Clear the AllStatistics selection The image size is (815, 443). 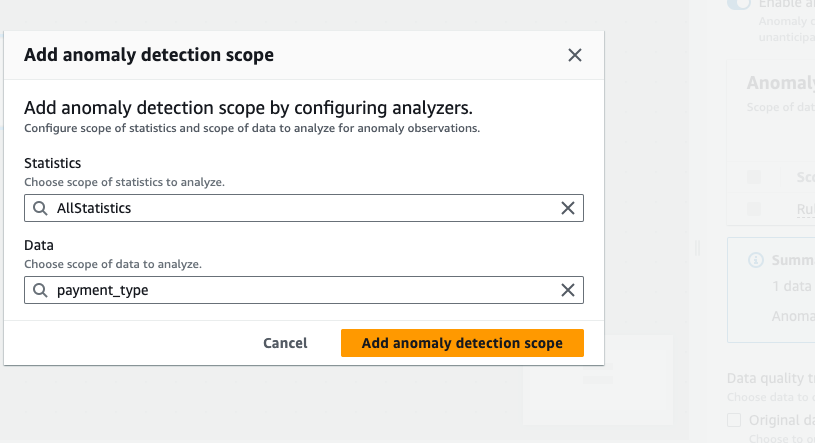567,208
